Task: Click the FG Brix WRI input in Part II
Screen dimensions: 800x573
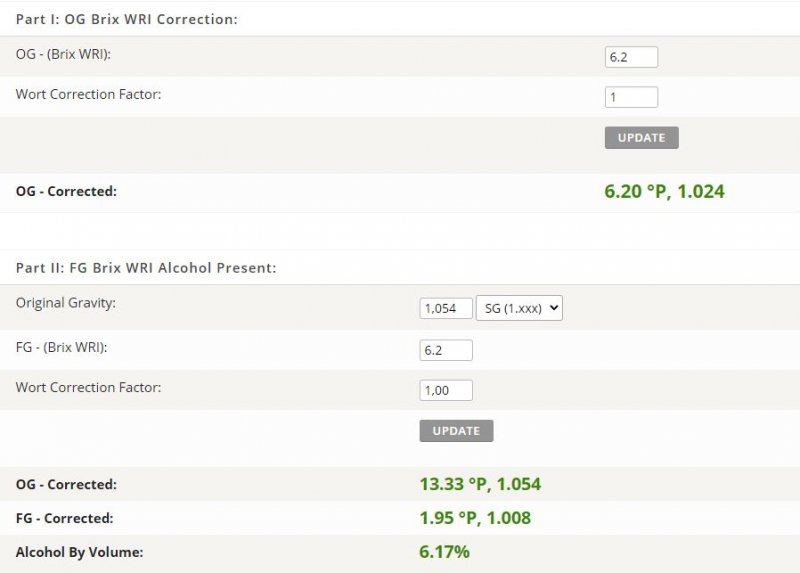Action: pos(446,350)
